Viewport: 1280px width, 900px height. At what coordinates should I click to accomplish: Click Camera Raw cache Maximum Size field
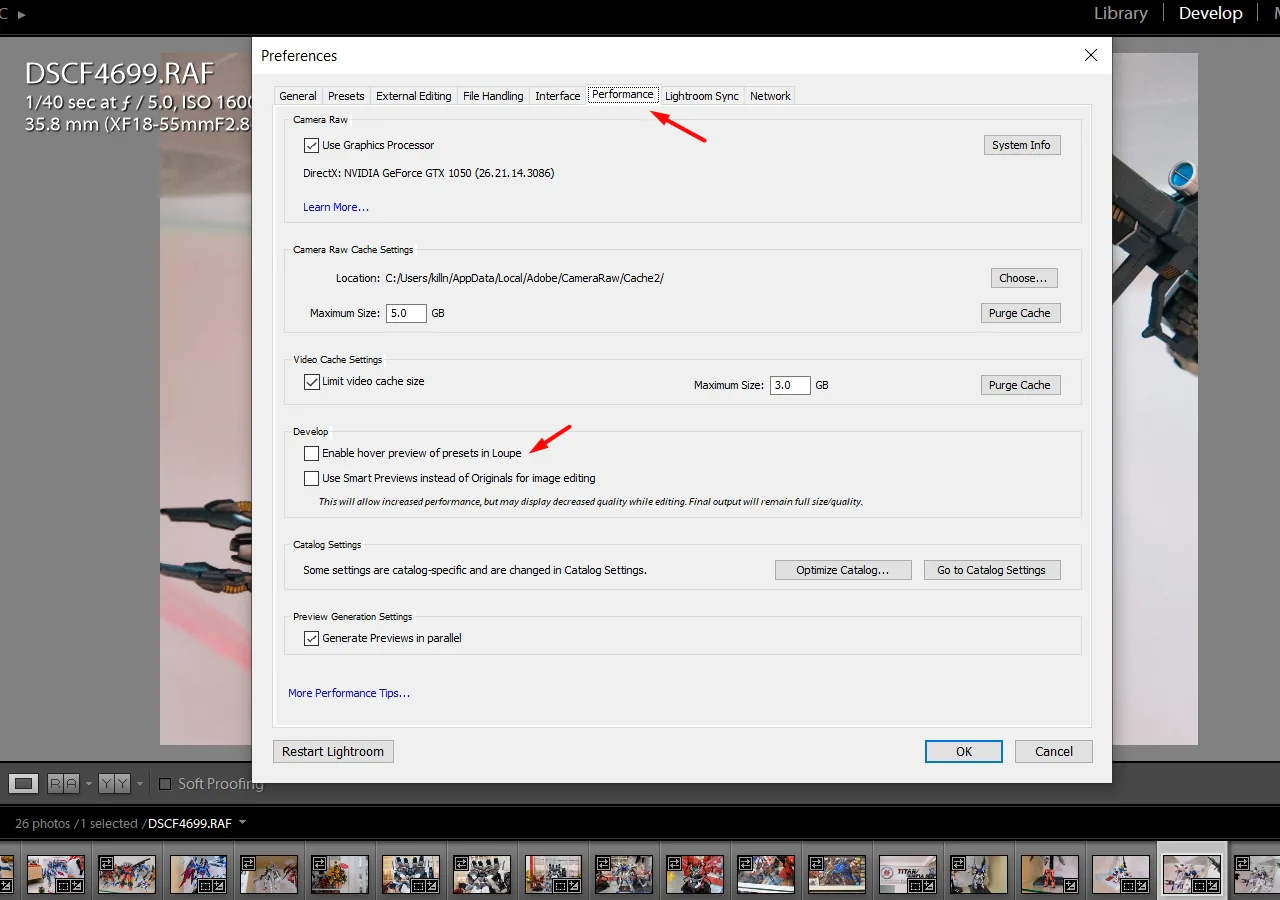coord(406,313)
